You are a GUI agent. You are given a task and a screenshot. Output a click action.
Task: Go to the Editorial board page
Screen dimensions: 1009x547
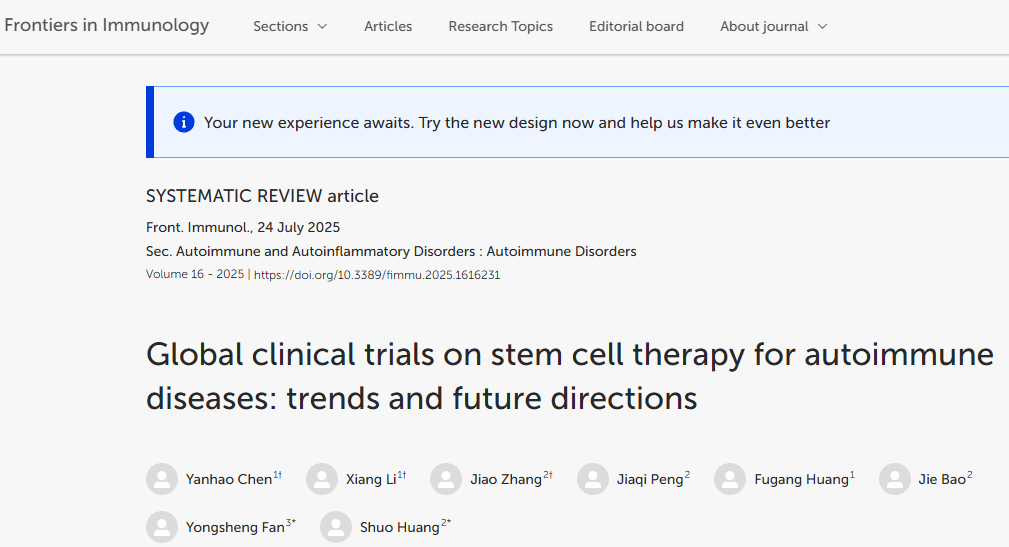tap(636, 26)
